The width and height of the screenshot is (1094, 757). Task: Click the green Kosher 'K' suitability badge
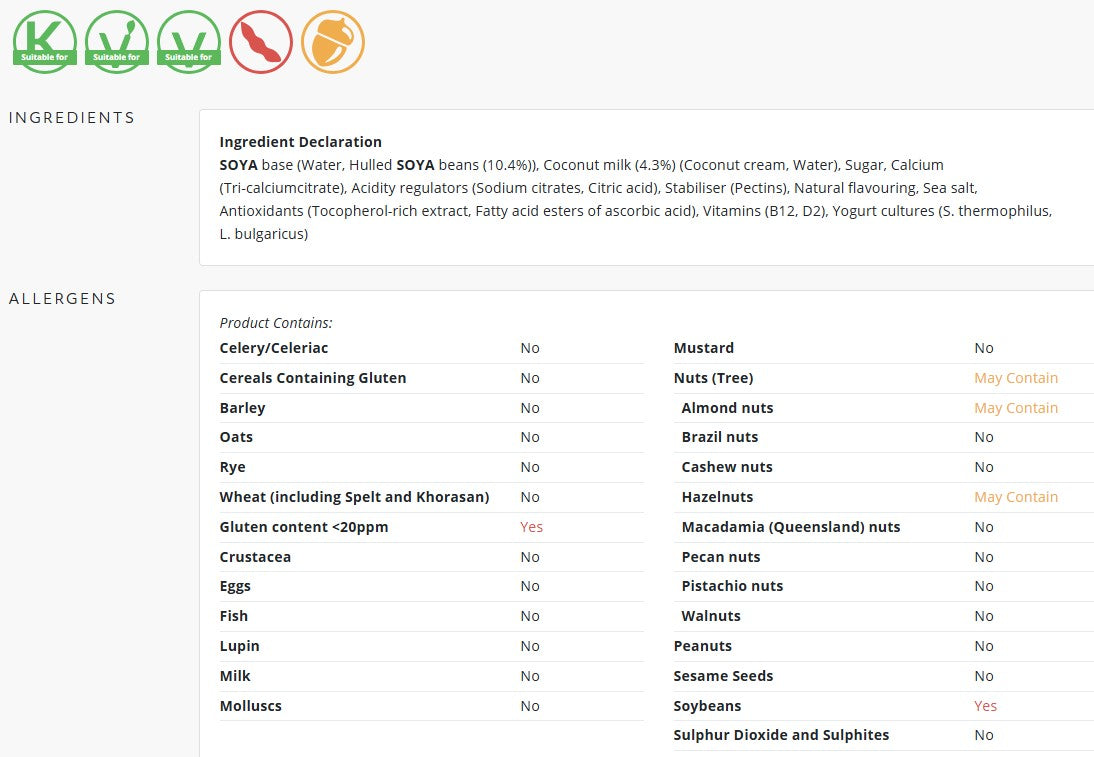[x=45, y=42]
